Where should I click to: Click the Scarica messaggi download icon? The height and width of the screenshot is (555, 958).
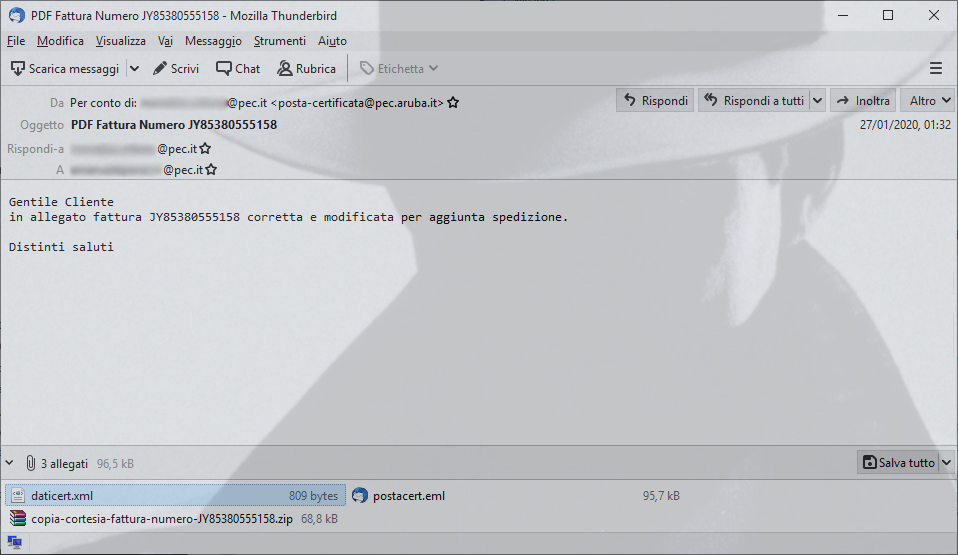pos(18,68)
